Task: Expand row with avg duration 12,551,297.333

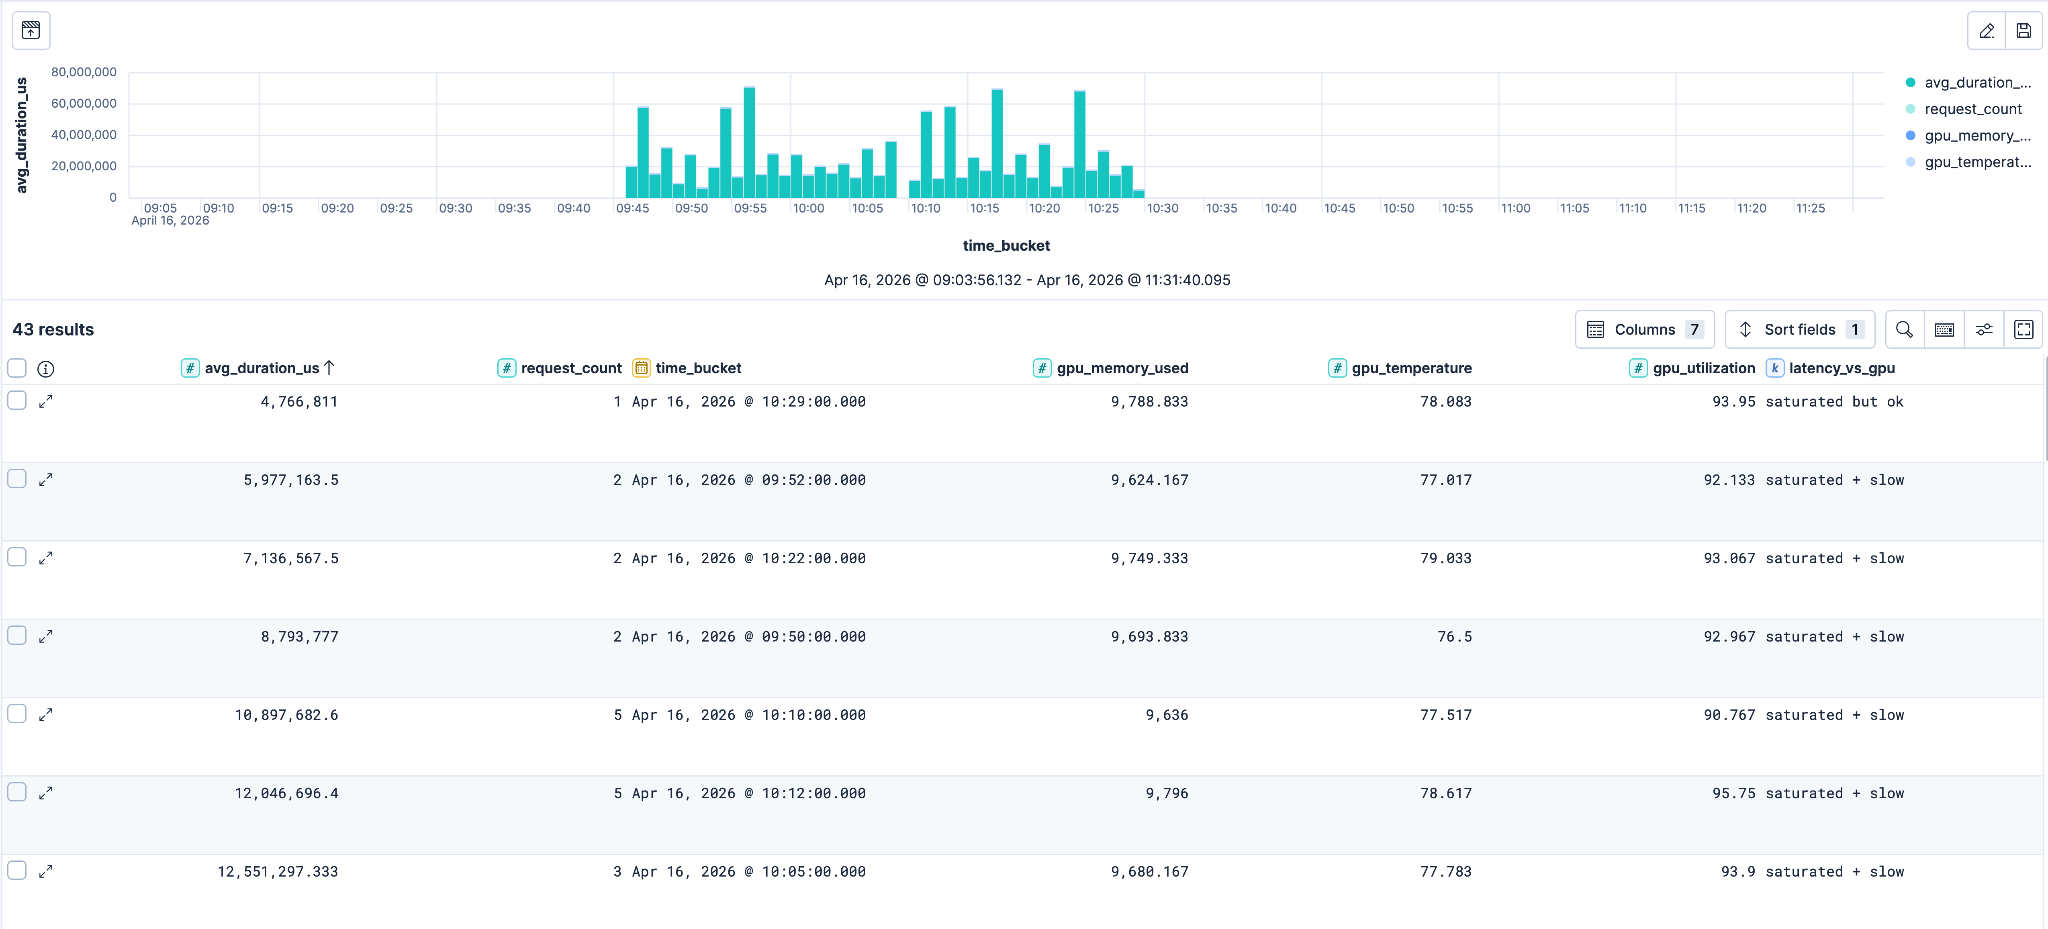Action: [46, 872]
